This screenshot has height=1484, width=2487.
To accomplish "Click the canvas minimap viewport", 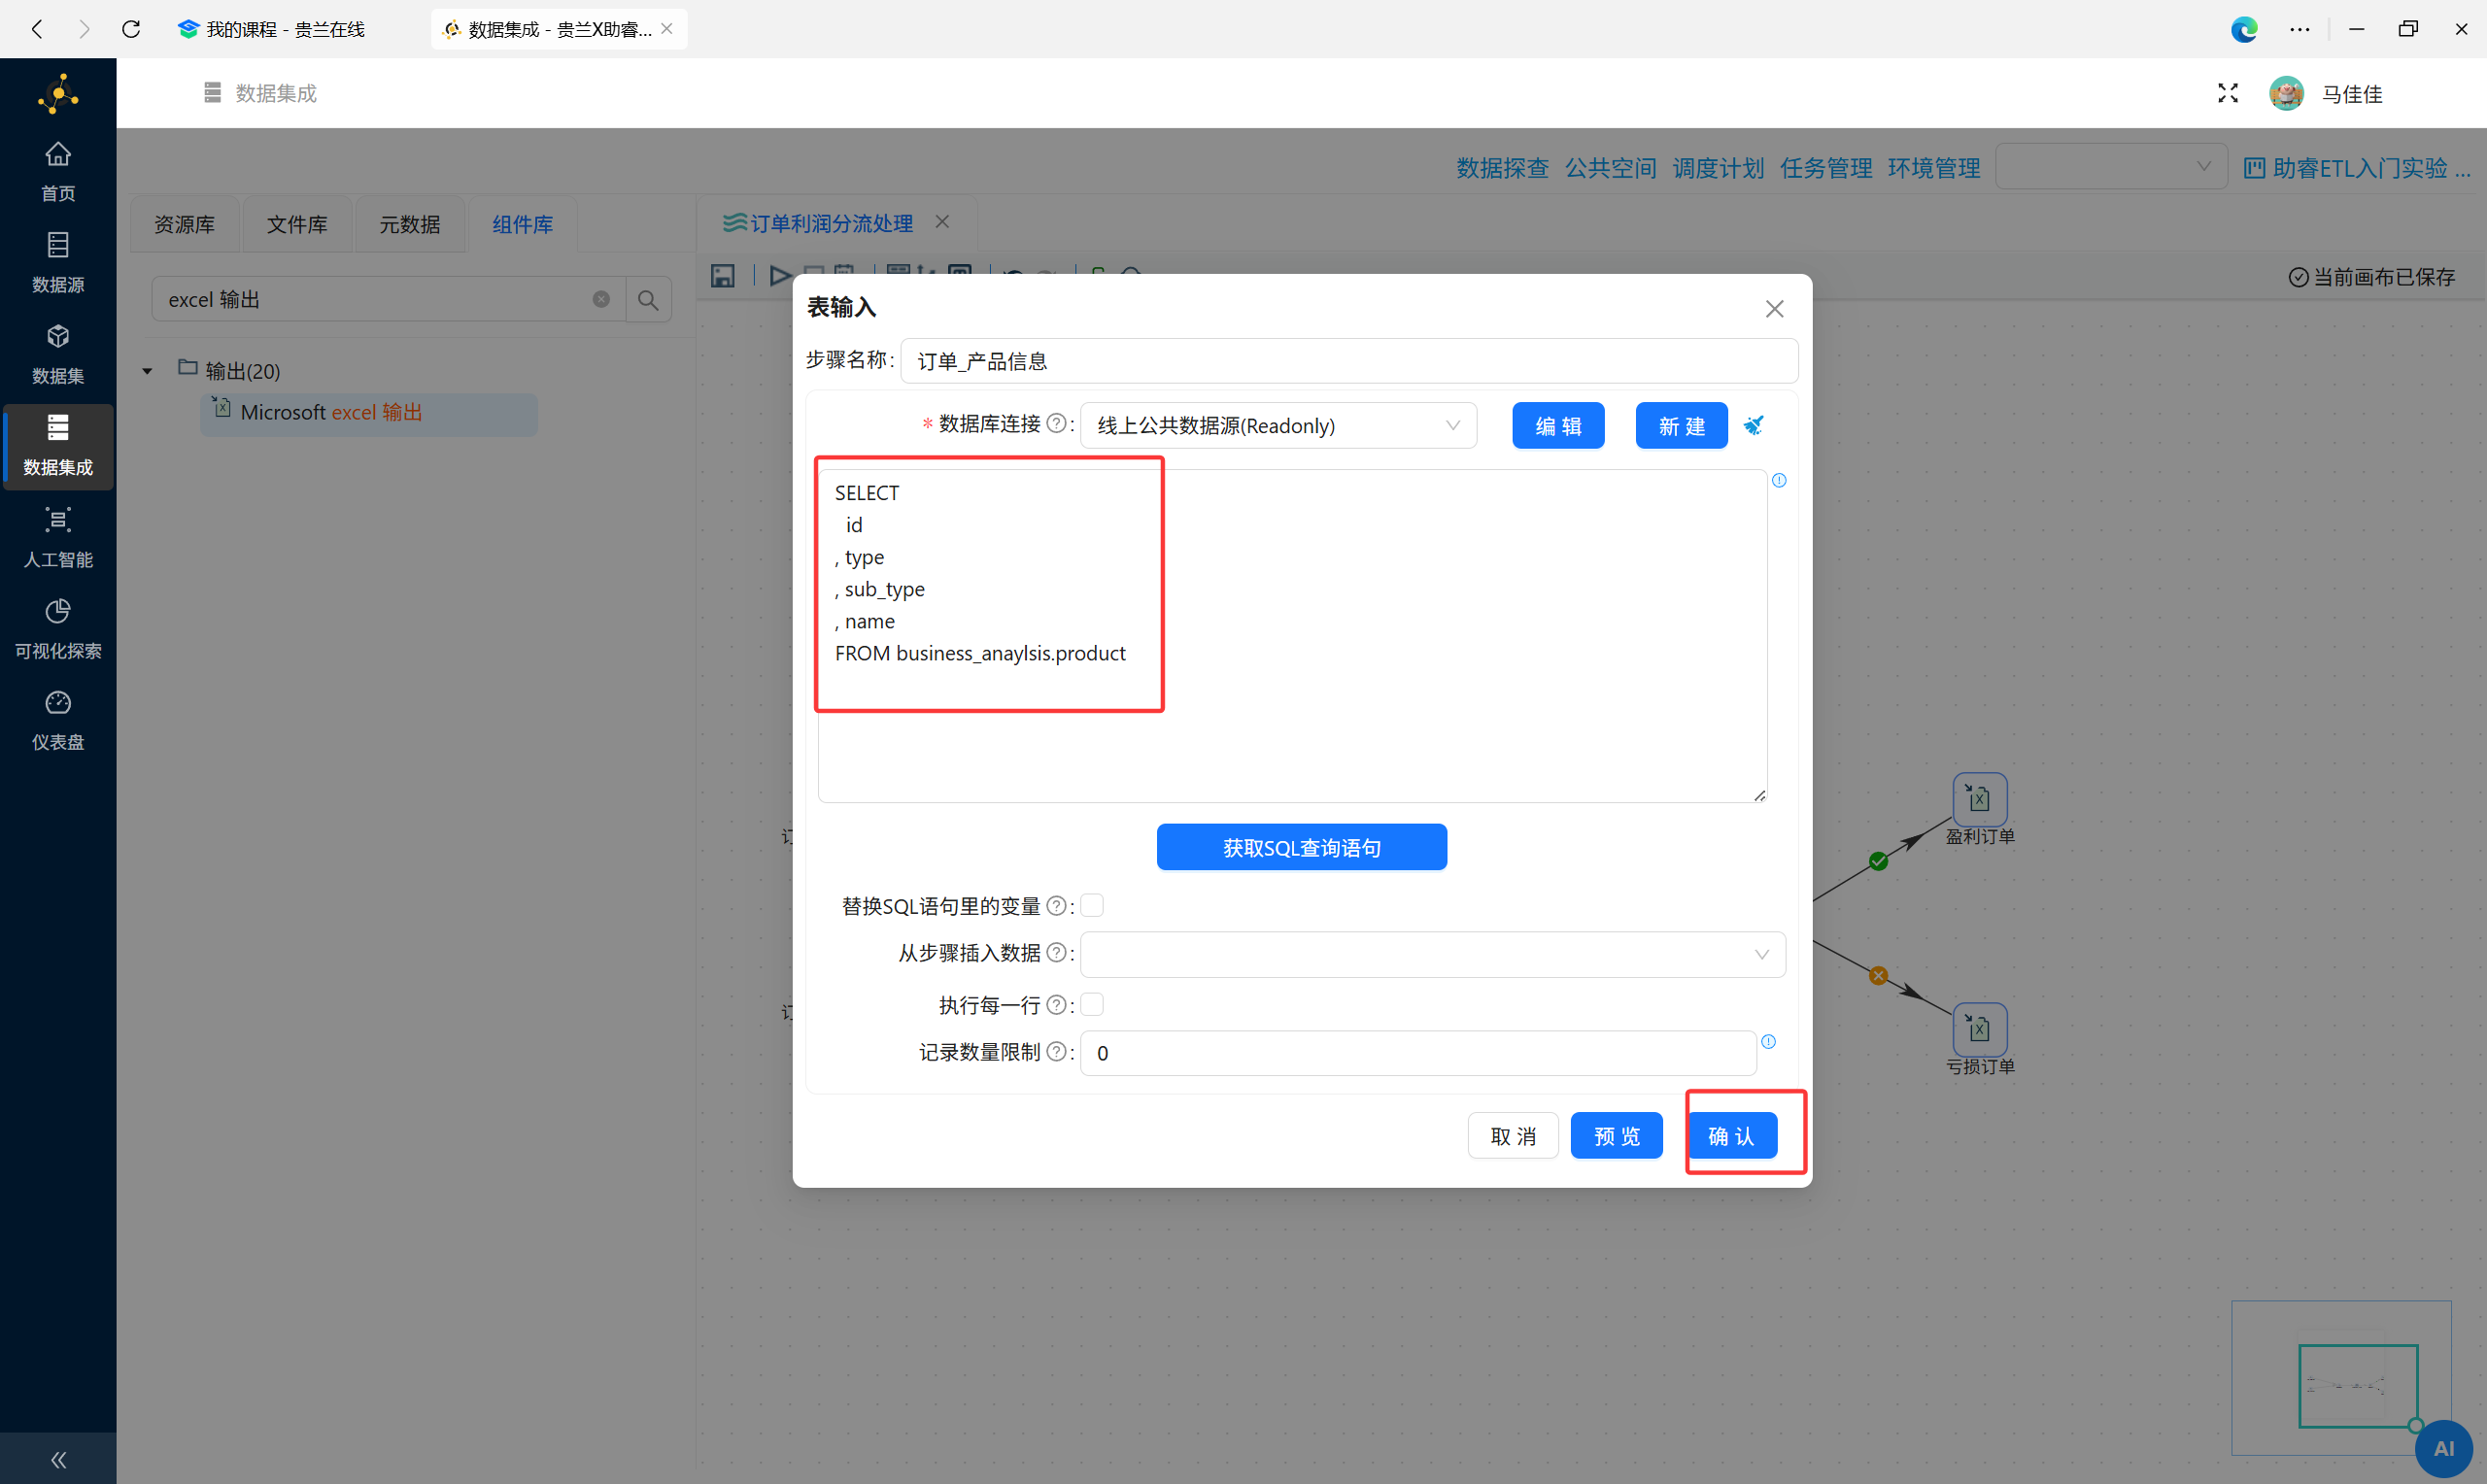I will [2357, 1385].
